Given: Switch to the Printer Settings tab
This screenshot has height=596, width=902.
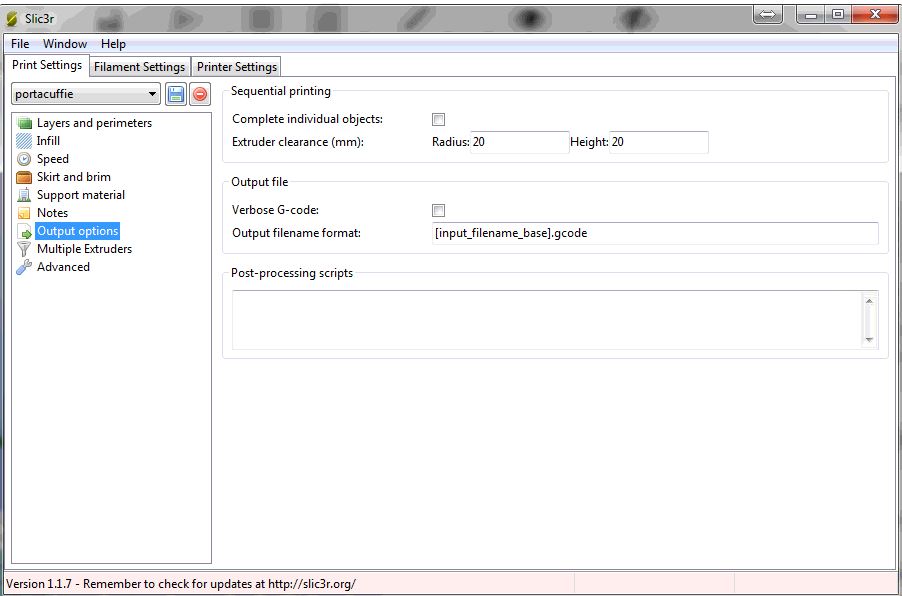Looking at the screenshot, I should point(237,67).
